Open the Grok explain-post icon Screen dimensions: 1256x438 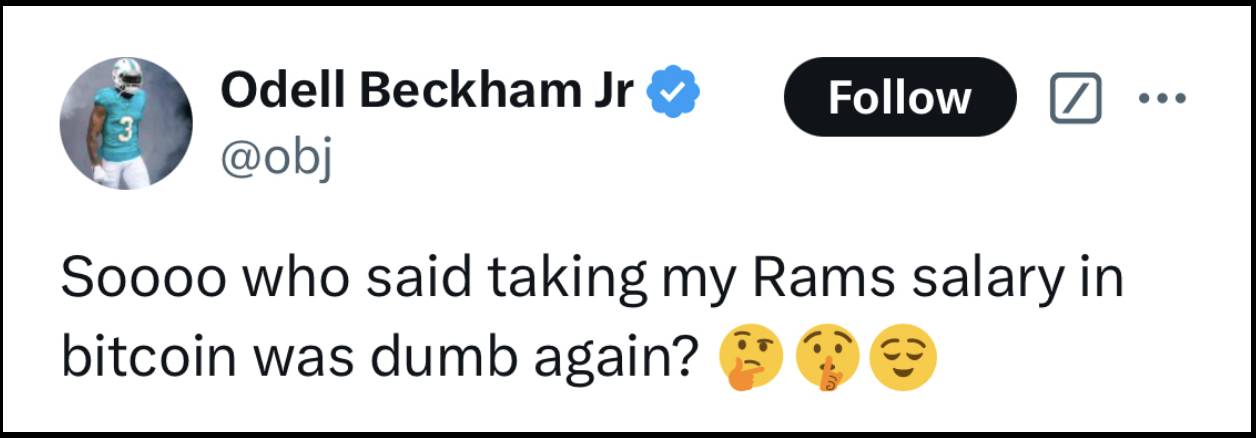(x=1075, y=98)
